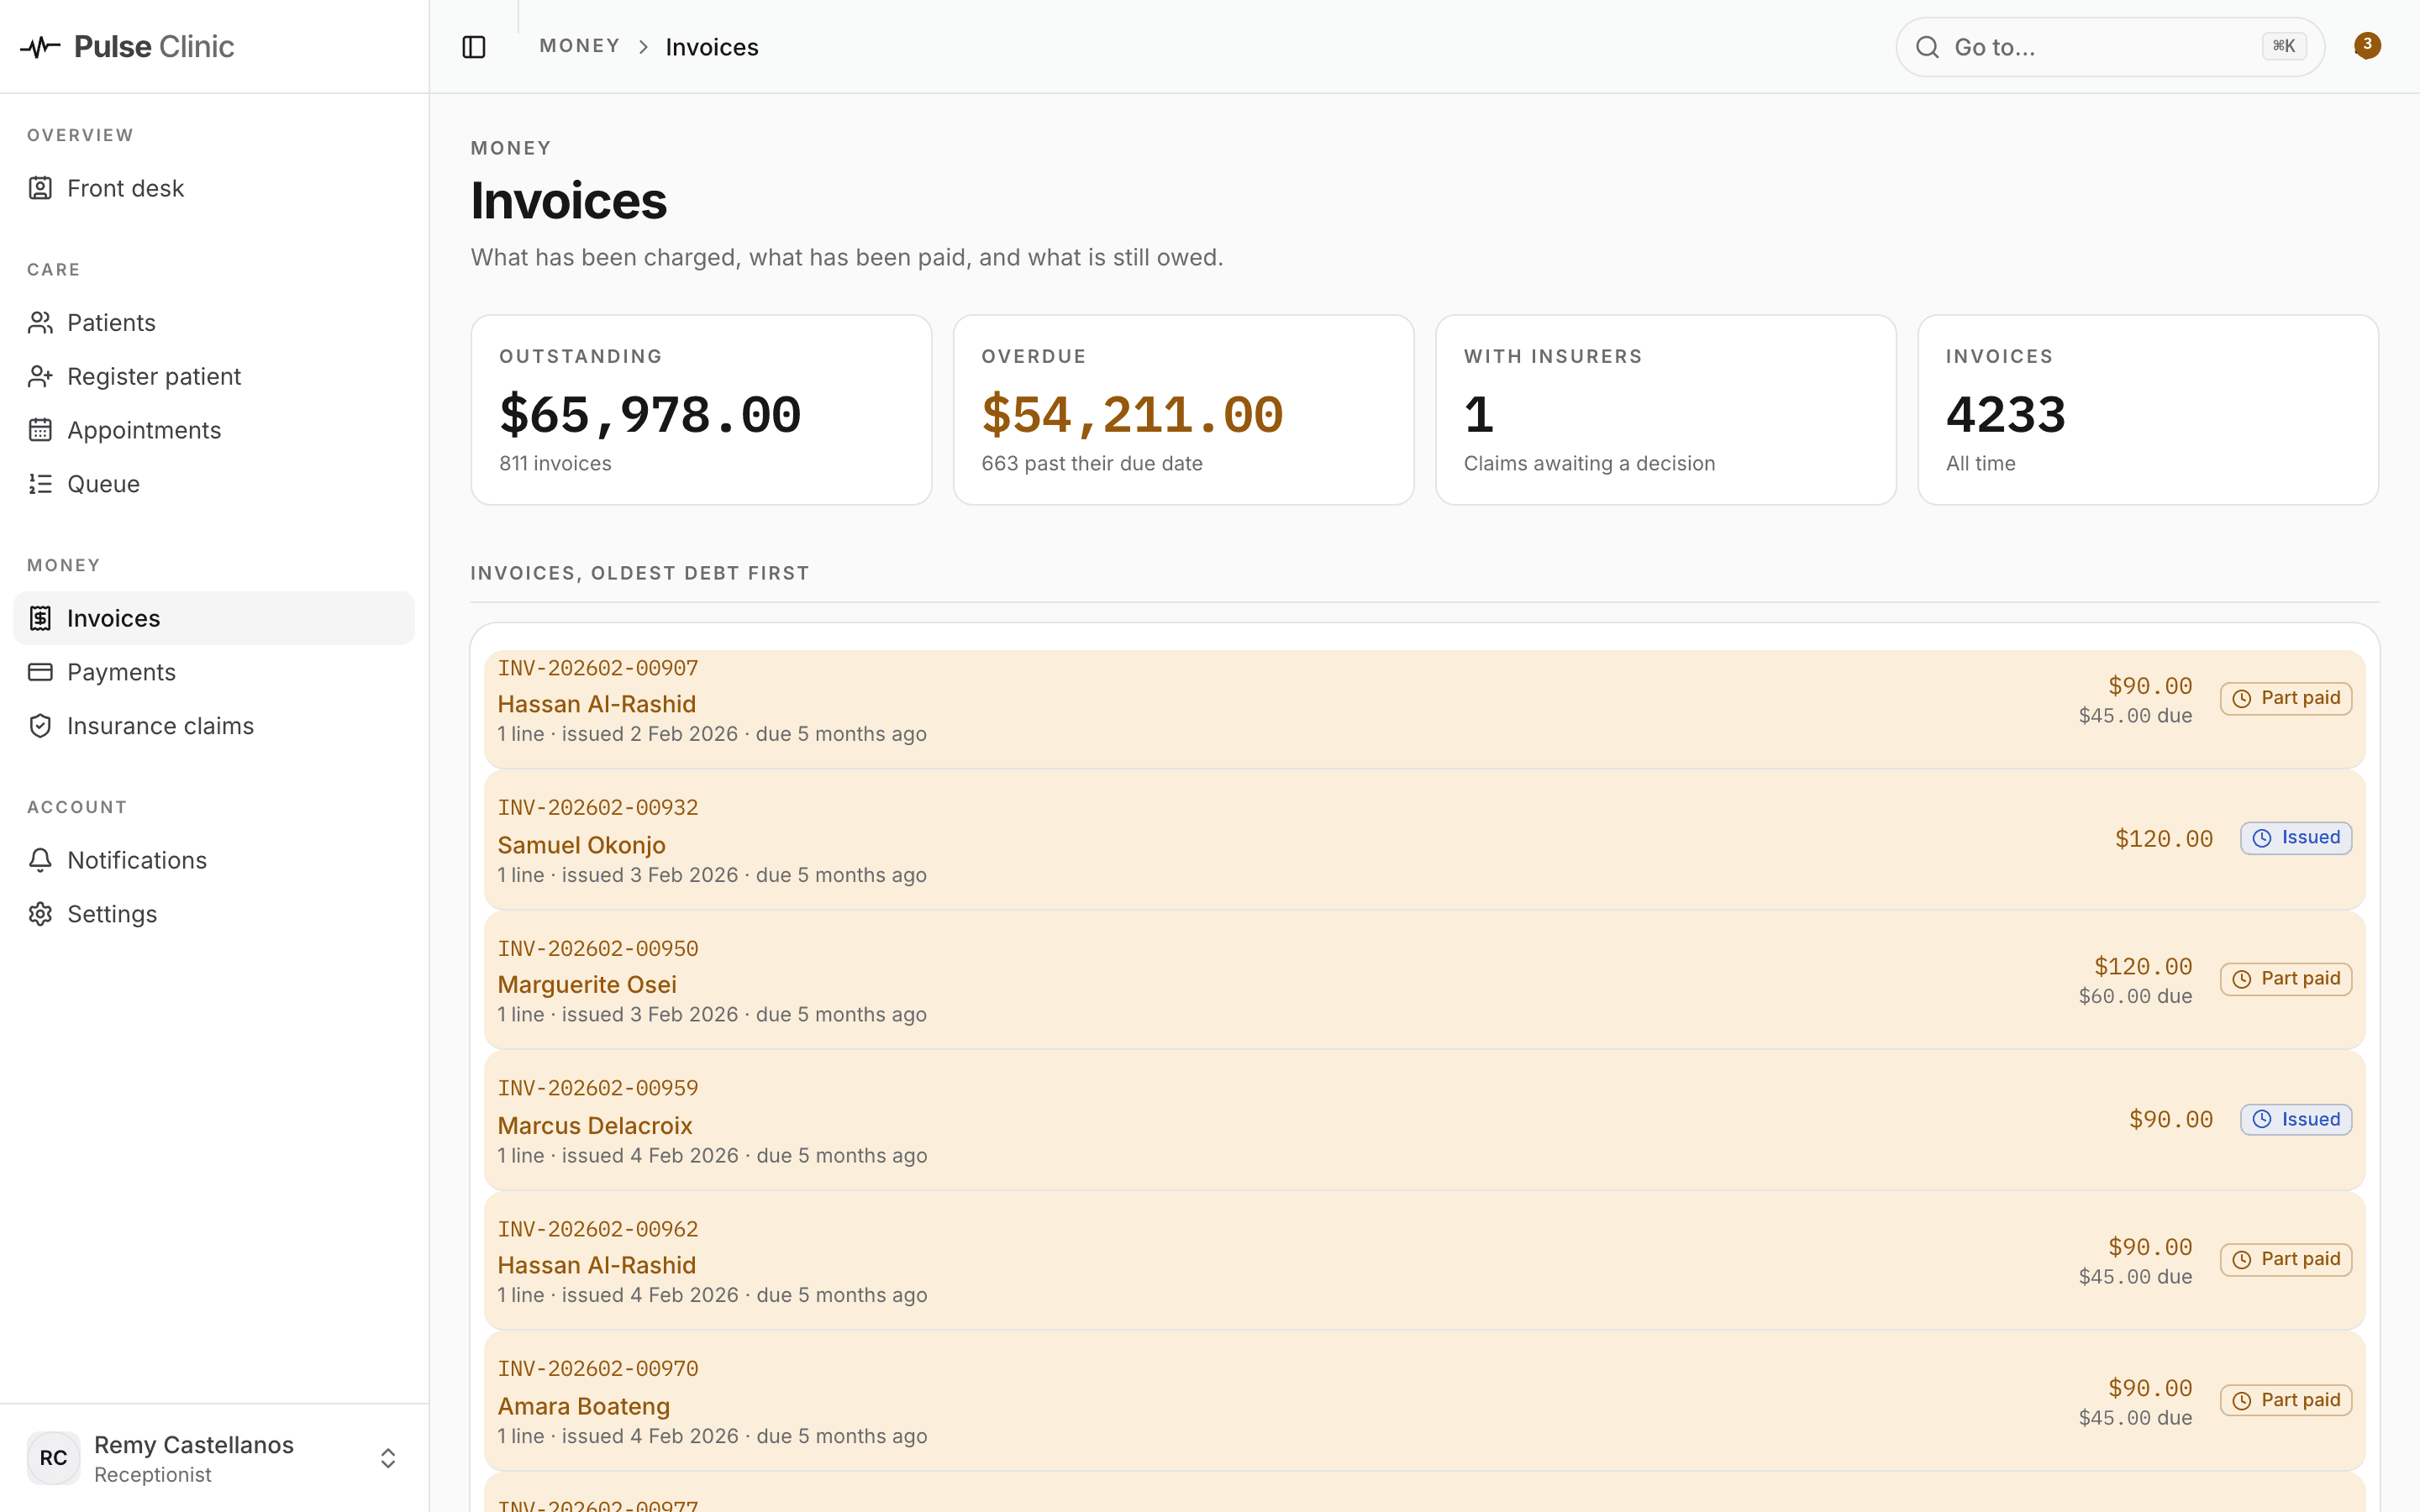The image size is (2420, 1512).
Task: Click the Invoices receipt icon
Action: pyautogui.click(x=40, y=618)
